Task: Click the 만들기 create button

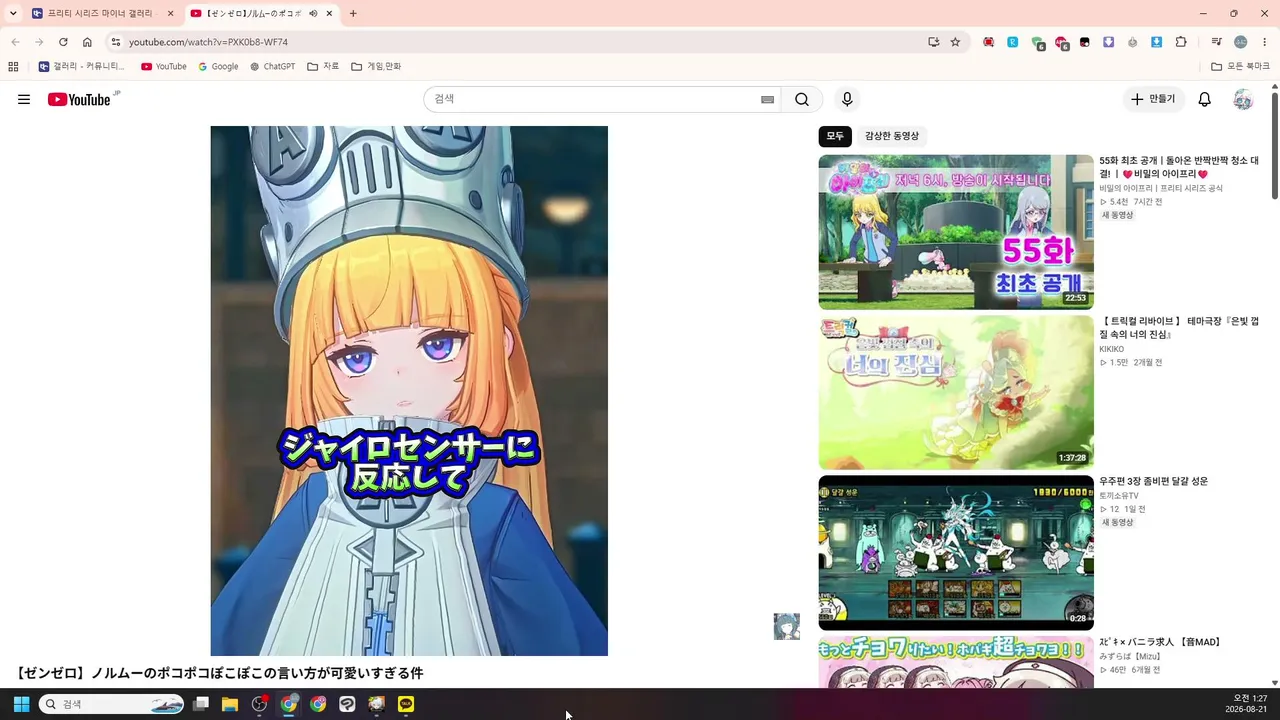Action: click(x=1153, y=99)
